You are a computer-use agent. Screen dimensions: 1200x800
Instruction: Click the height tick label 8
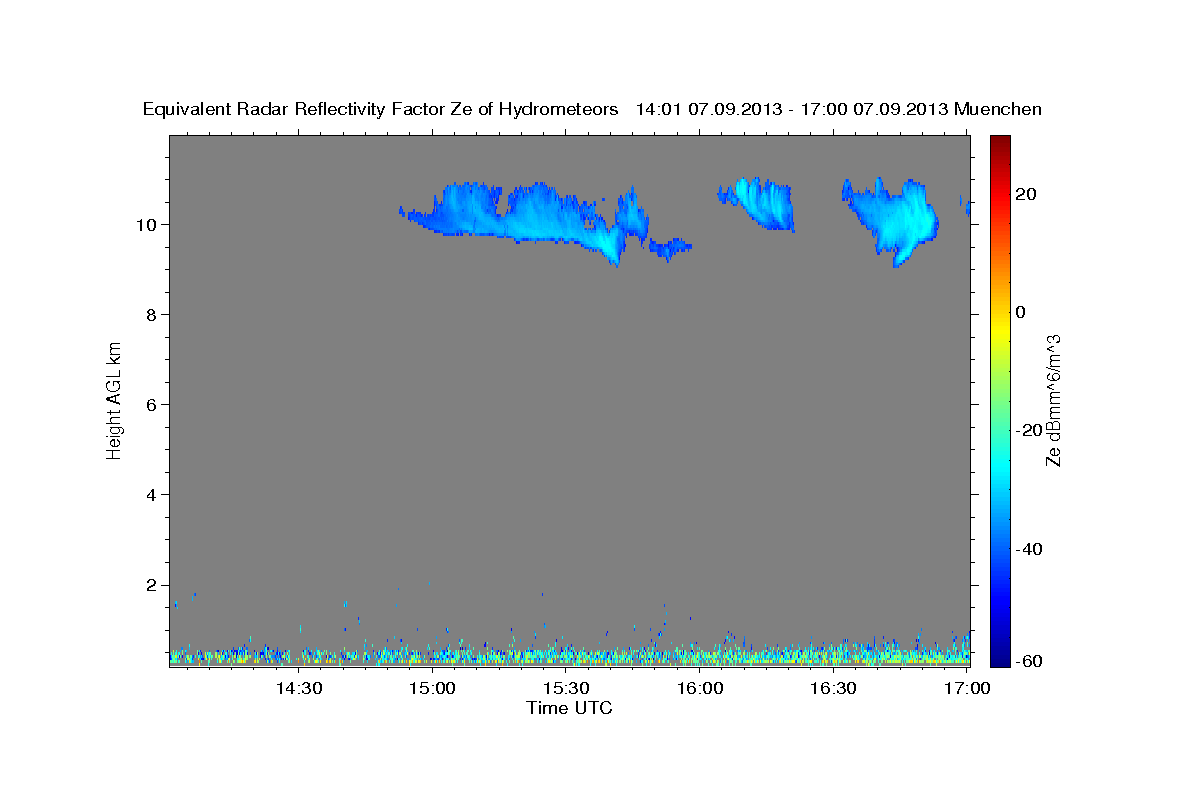[152, 314]
